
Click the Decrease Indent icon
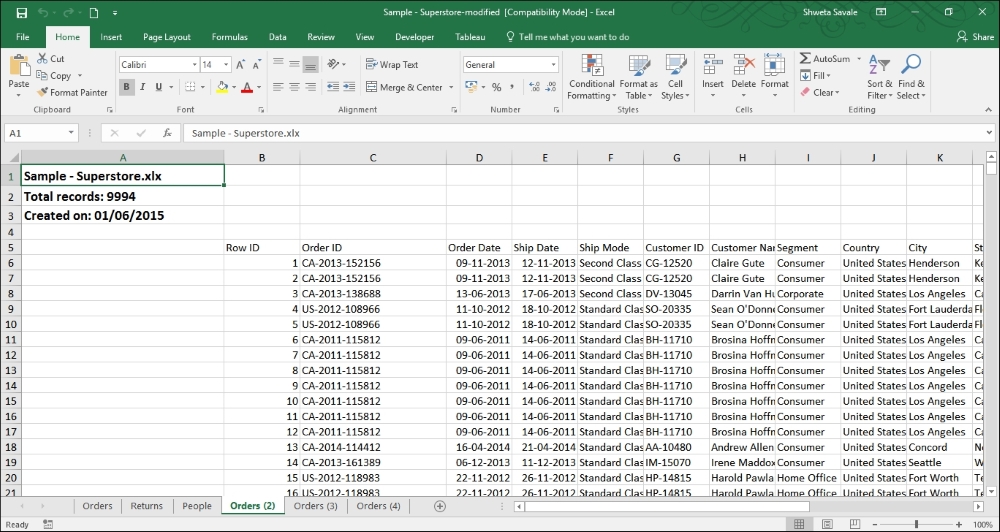[332, 87]
